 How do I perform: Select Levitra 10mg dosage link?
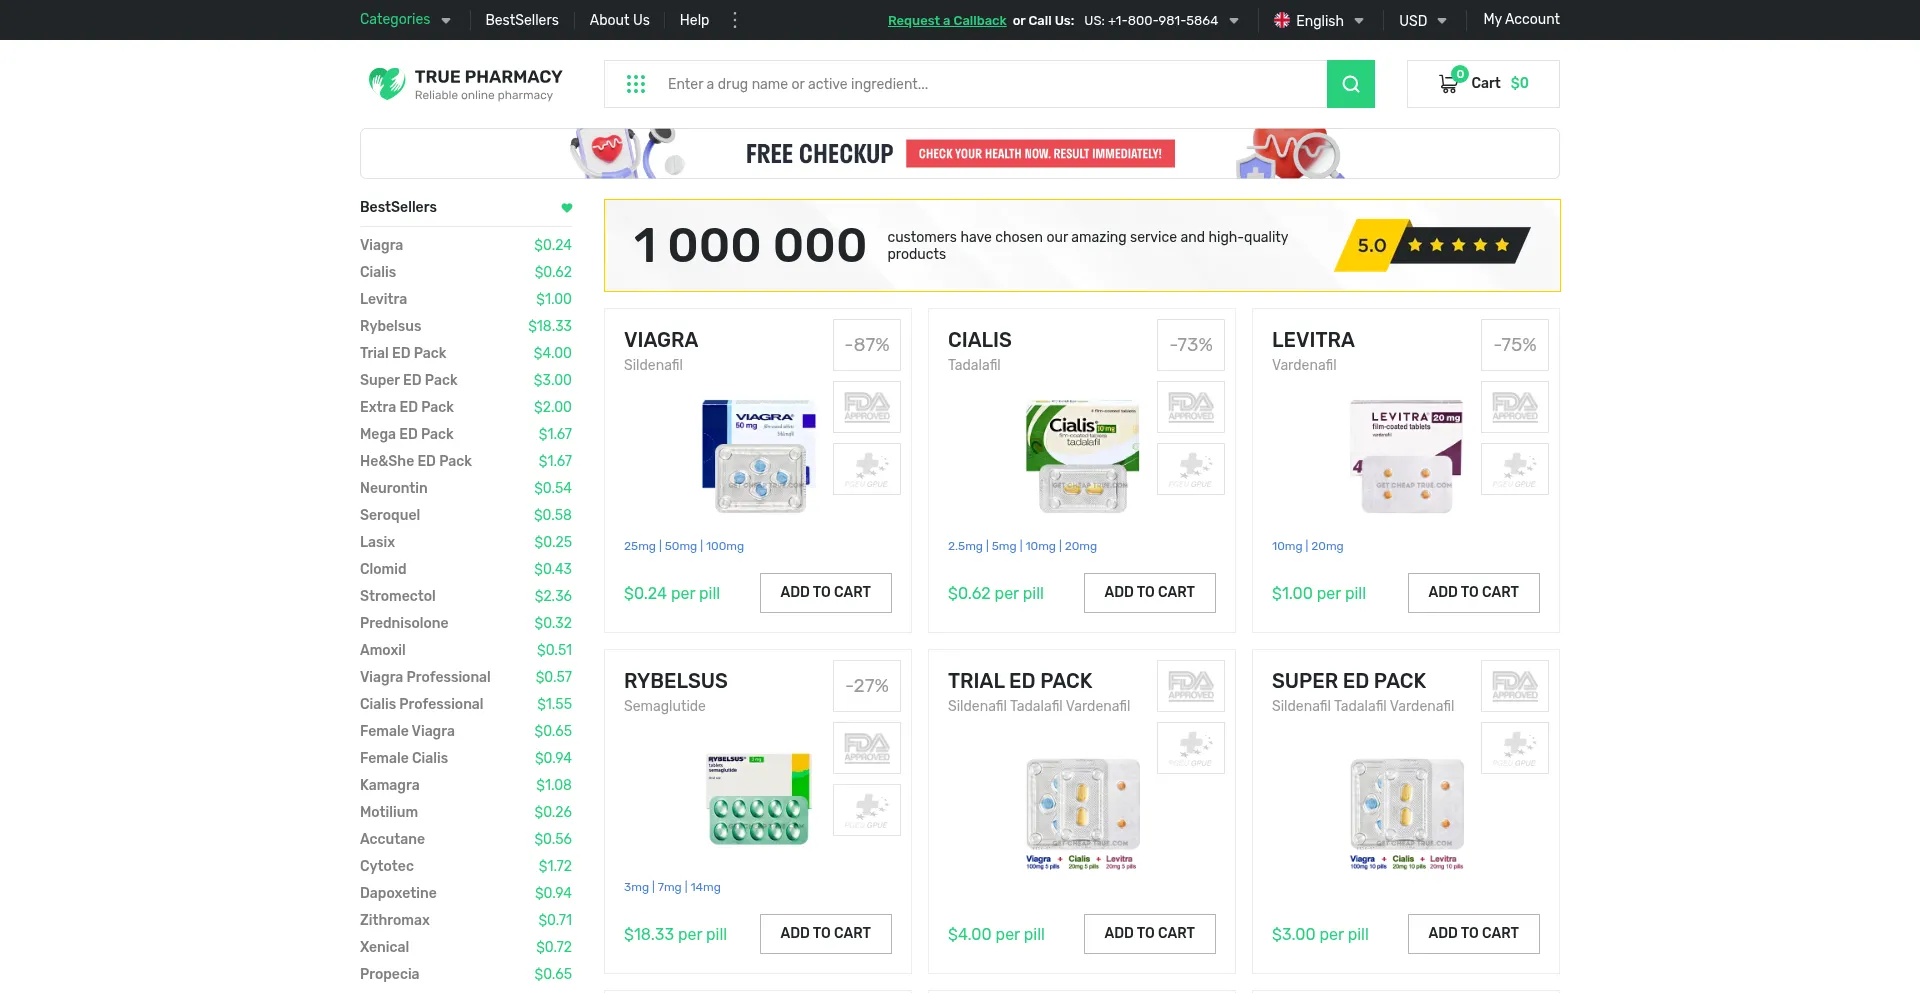(x=1287, y=546)
